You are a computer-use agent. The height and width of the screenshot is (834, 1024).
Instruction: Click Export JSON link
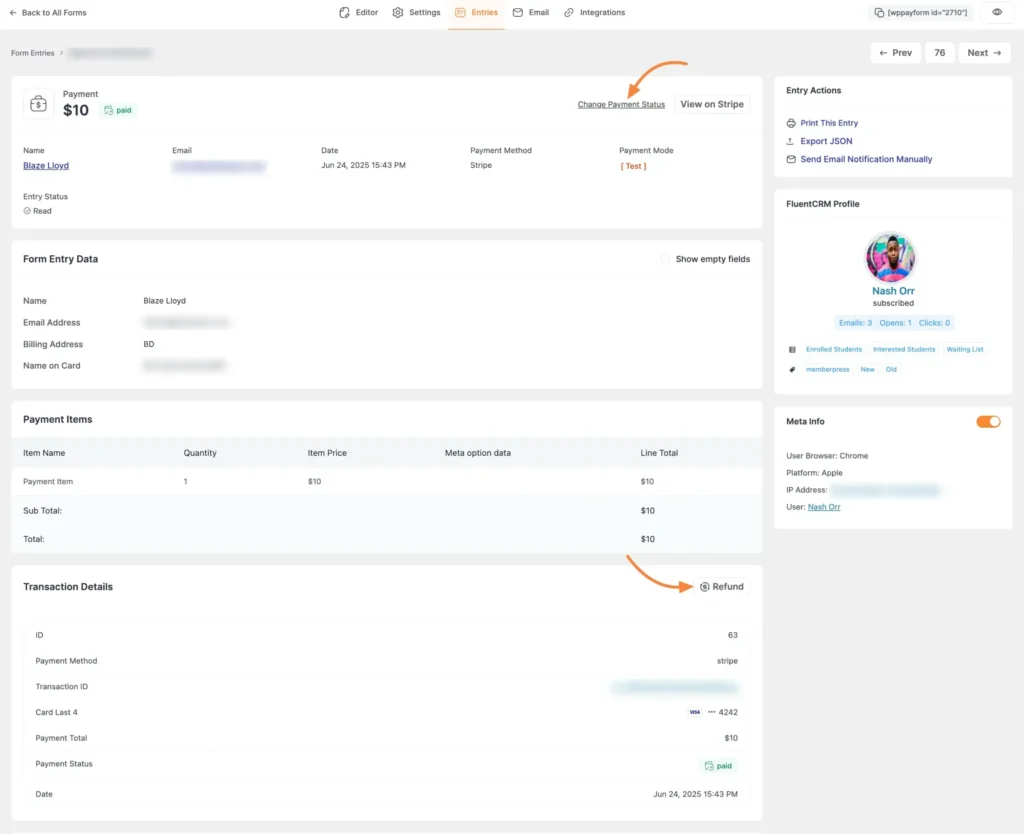click(x=826, y=141)
